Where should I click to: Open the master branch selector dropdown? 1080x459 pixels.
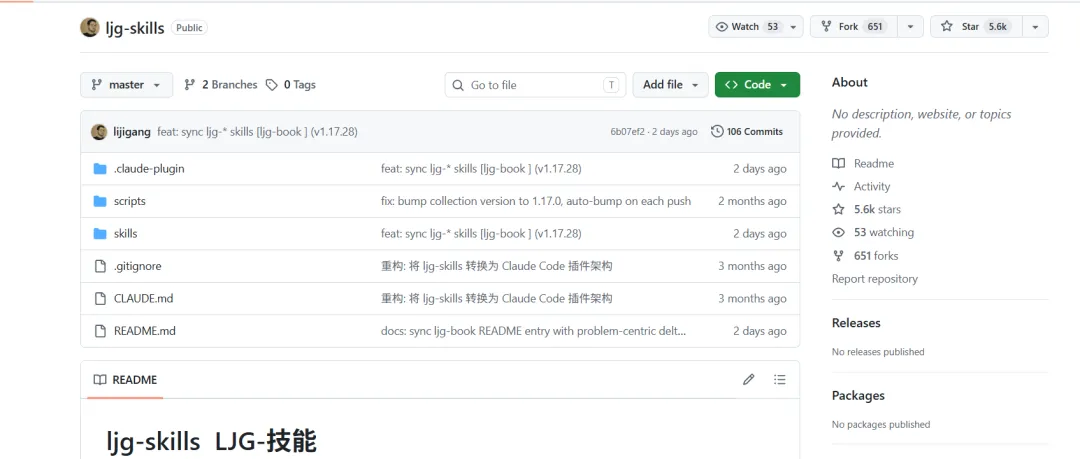[127, 85]
